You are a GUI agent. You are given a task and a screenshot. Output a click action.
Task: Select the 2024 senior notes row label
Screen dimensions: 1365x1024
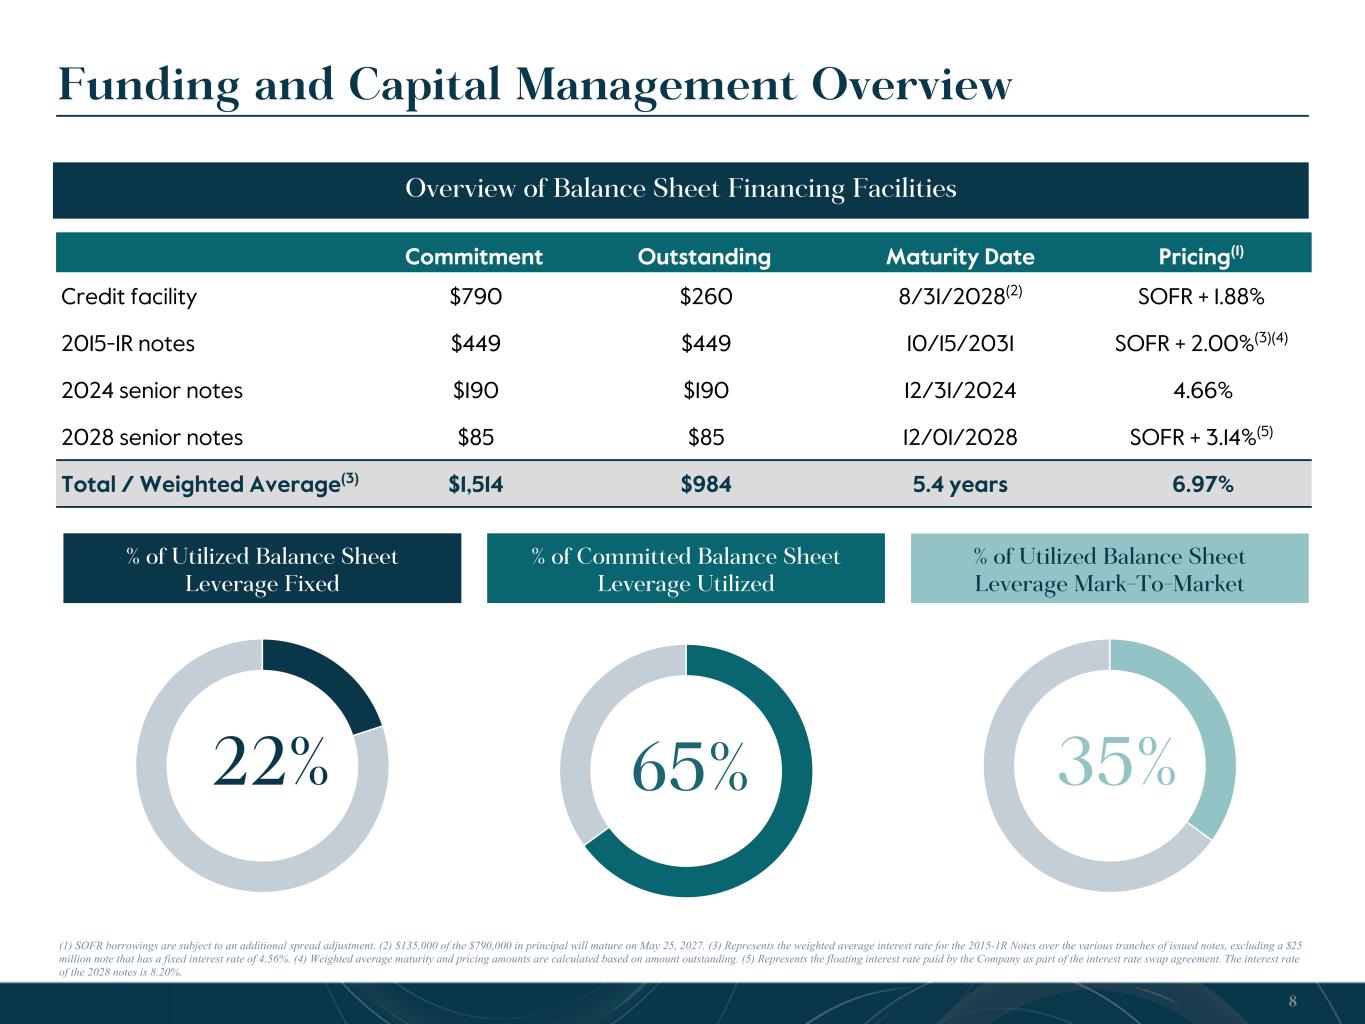[x=152, y=391]
